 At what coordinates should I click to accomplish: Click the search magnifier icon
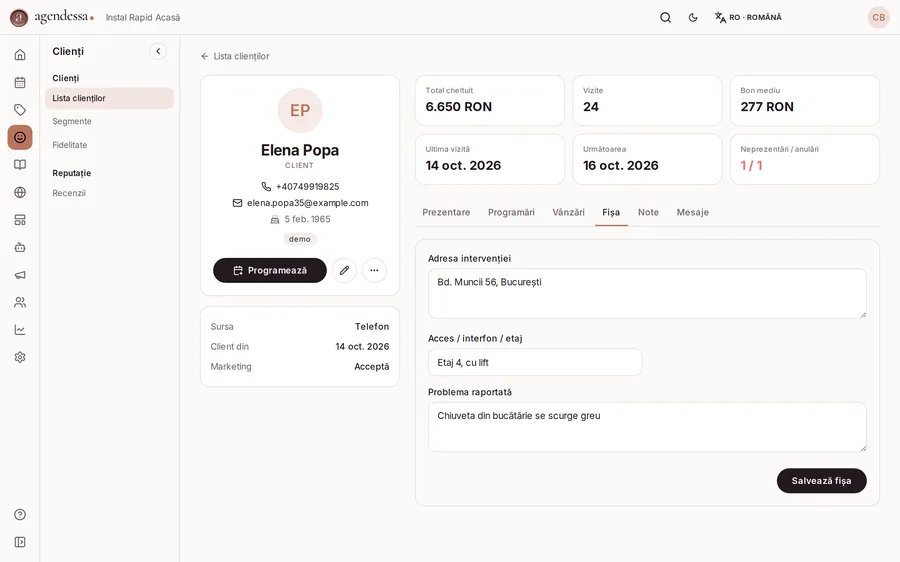click(x=665, y=17)
